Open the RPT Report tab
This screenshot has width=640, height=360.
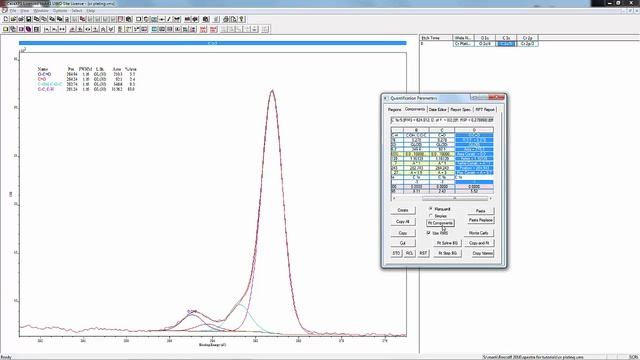click(x=485, y=109)
